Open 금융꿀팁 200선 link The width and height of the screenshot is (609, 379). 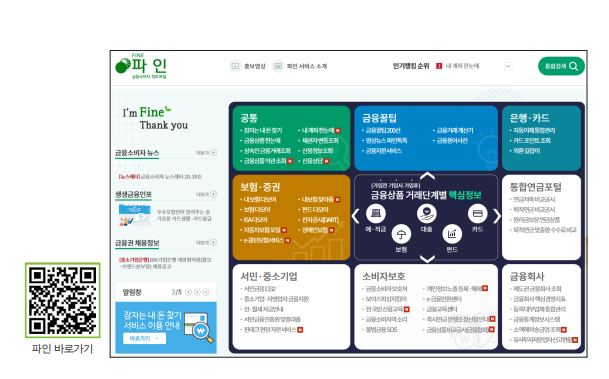[383, 130]
